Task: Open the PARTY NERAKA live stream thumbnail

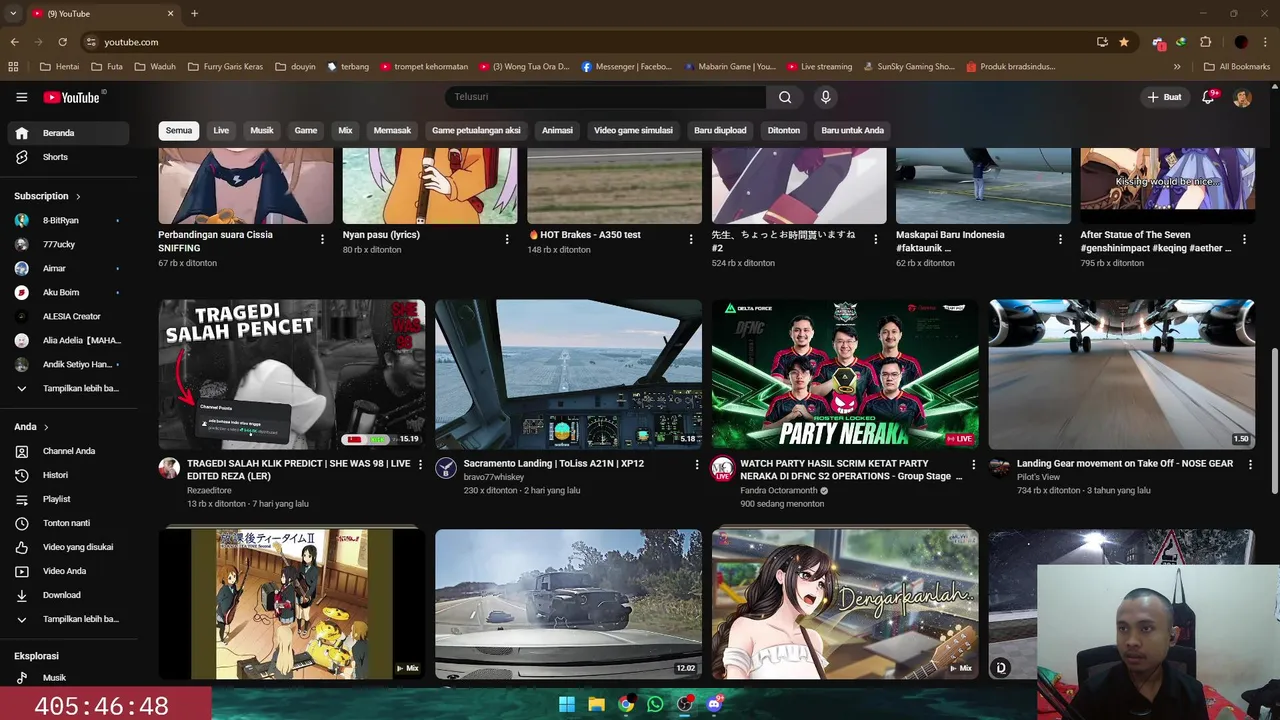Action: pyautogui.click(x=845, y=374)
